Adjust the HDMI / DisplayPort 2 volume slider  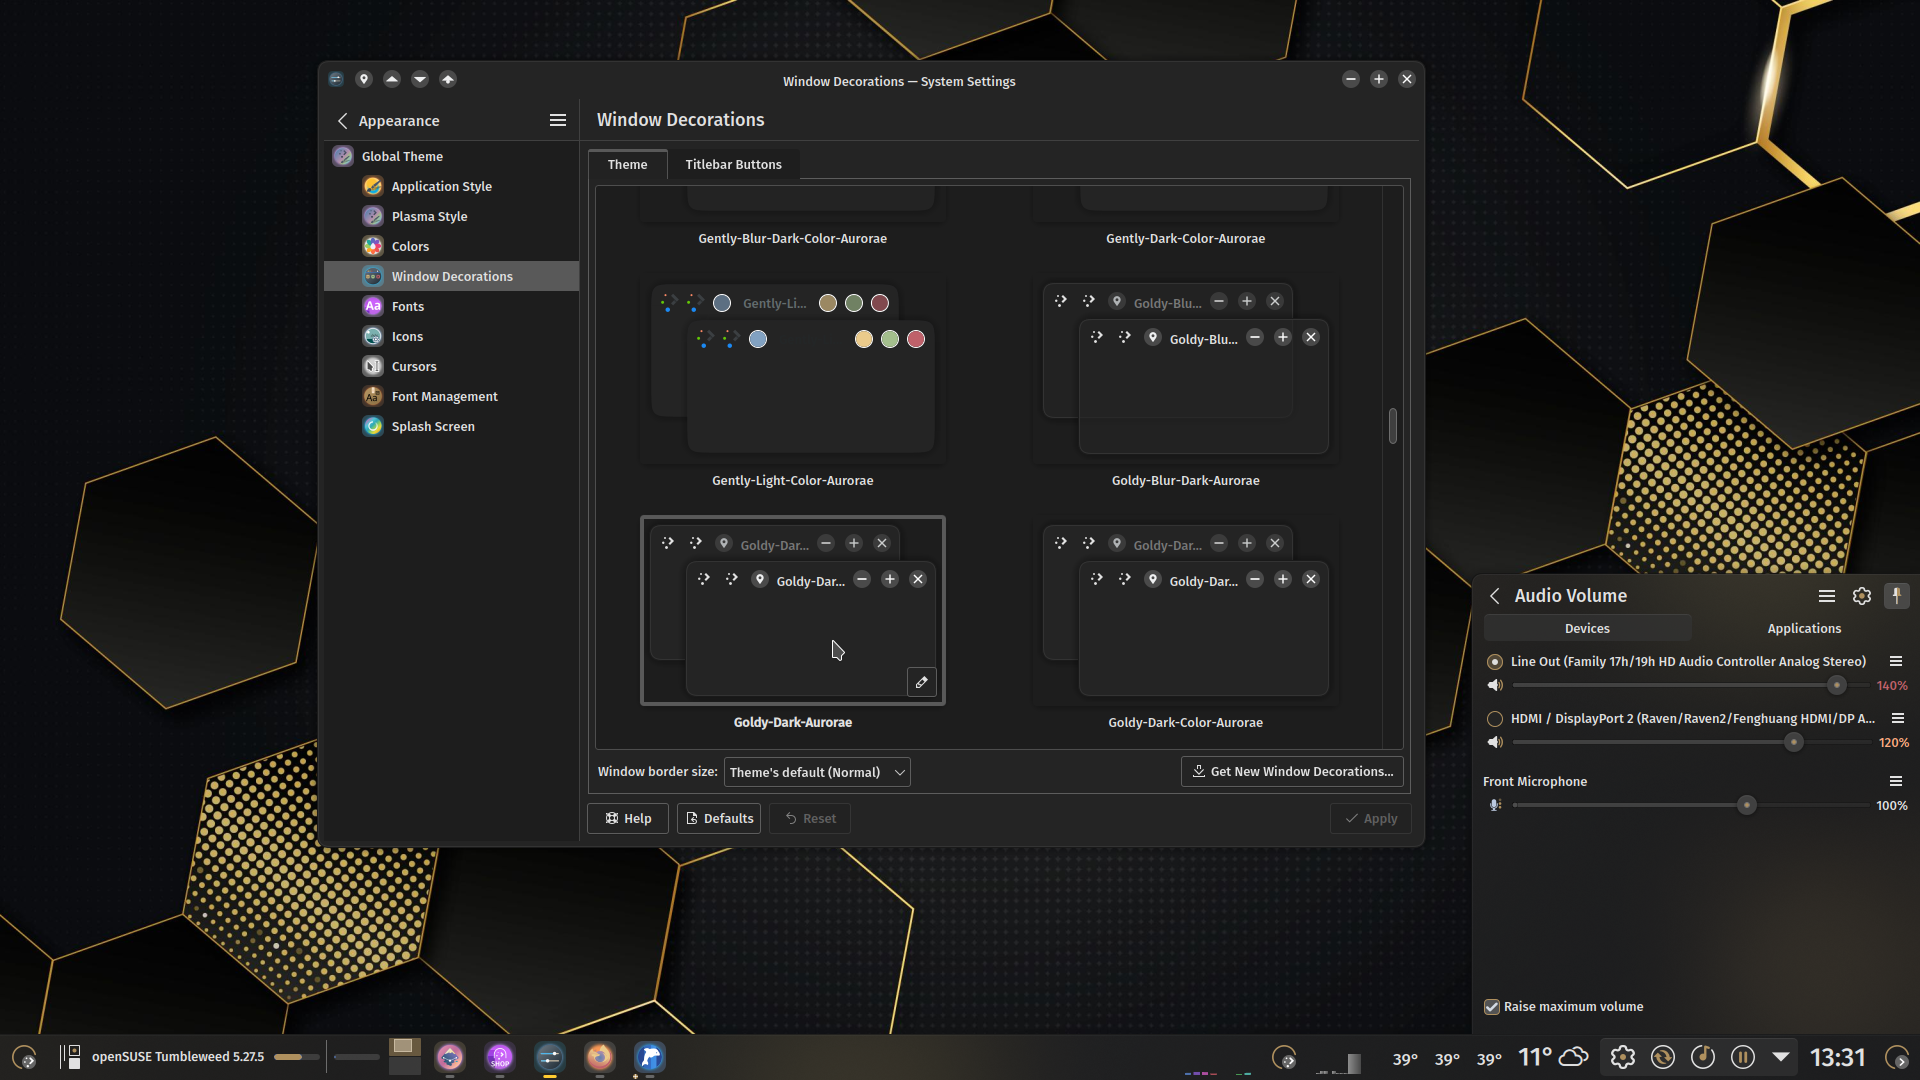[x=1794, y=742]
